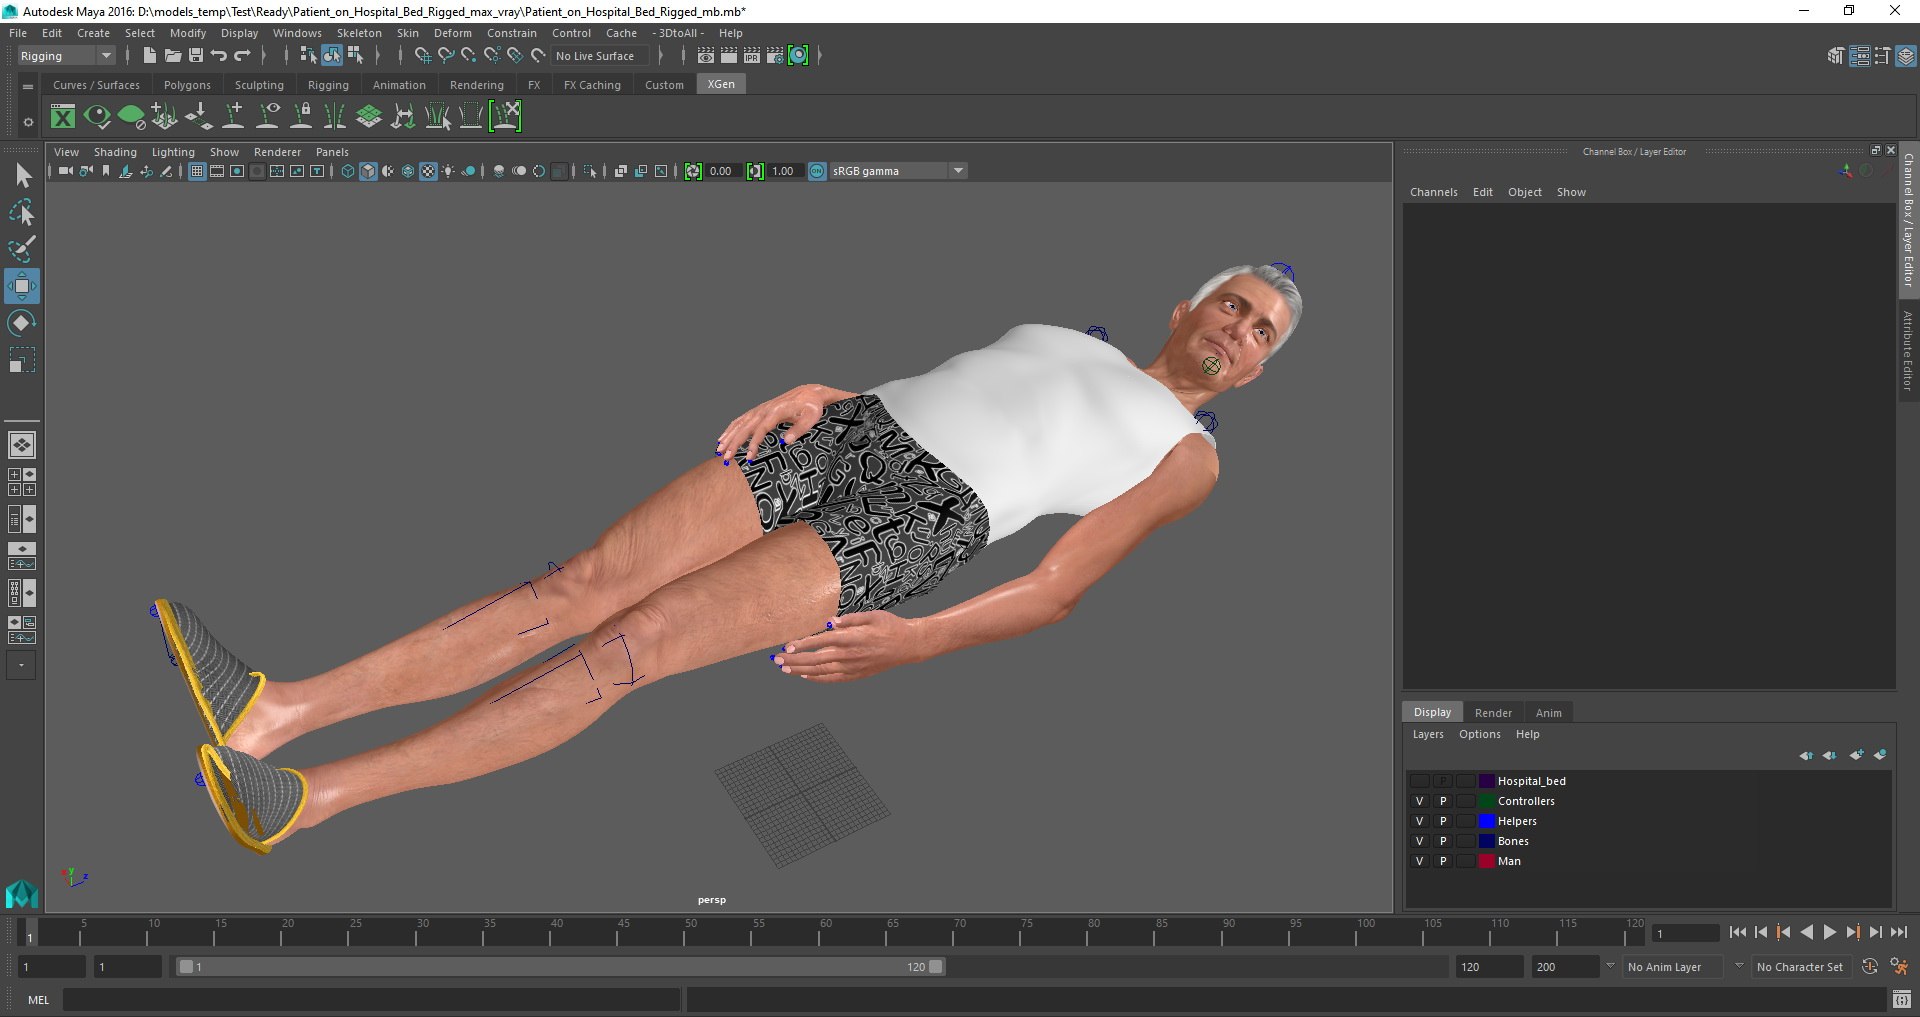Viewport: 1920px width, 1017px height.
Task: Open the Channels menu in Channel Box
Action: [1433, 192]
